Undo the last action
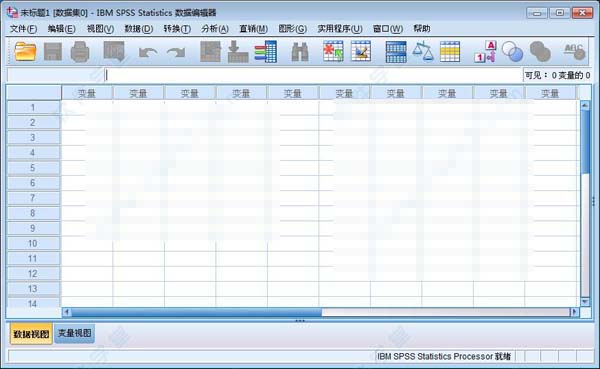Image resolution: width=600 pixels, height=369 pixels. point(148,52)
